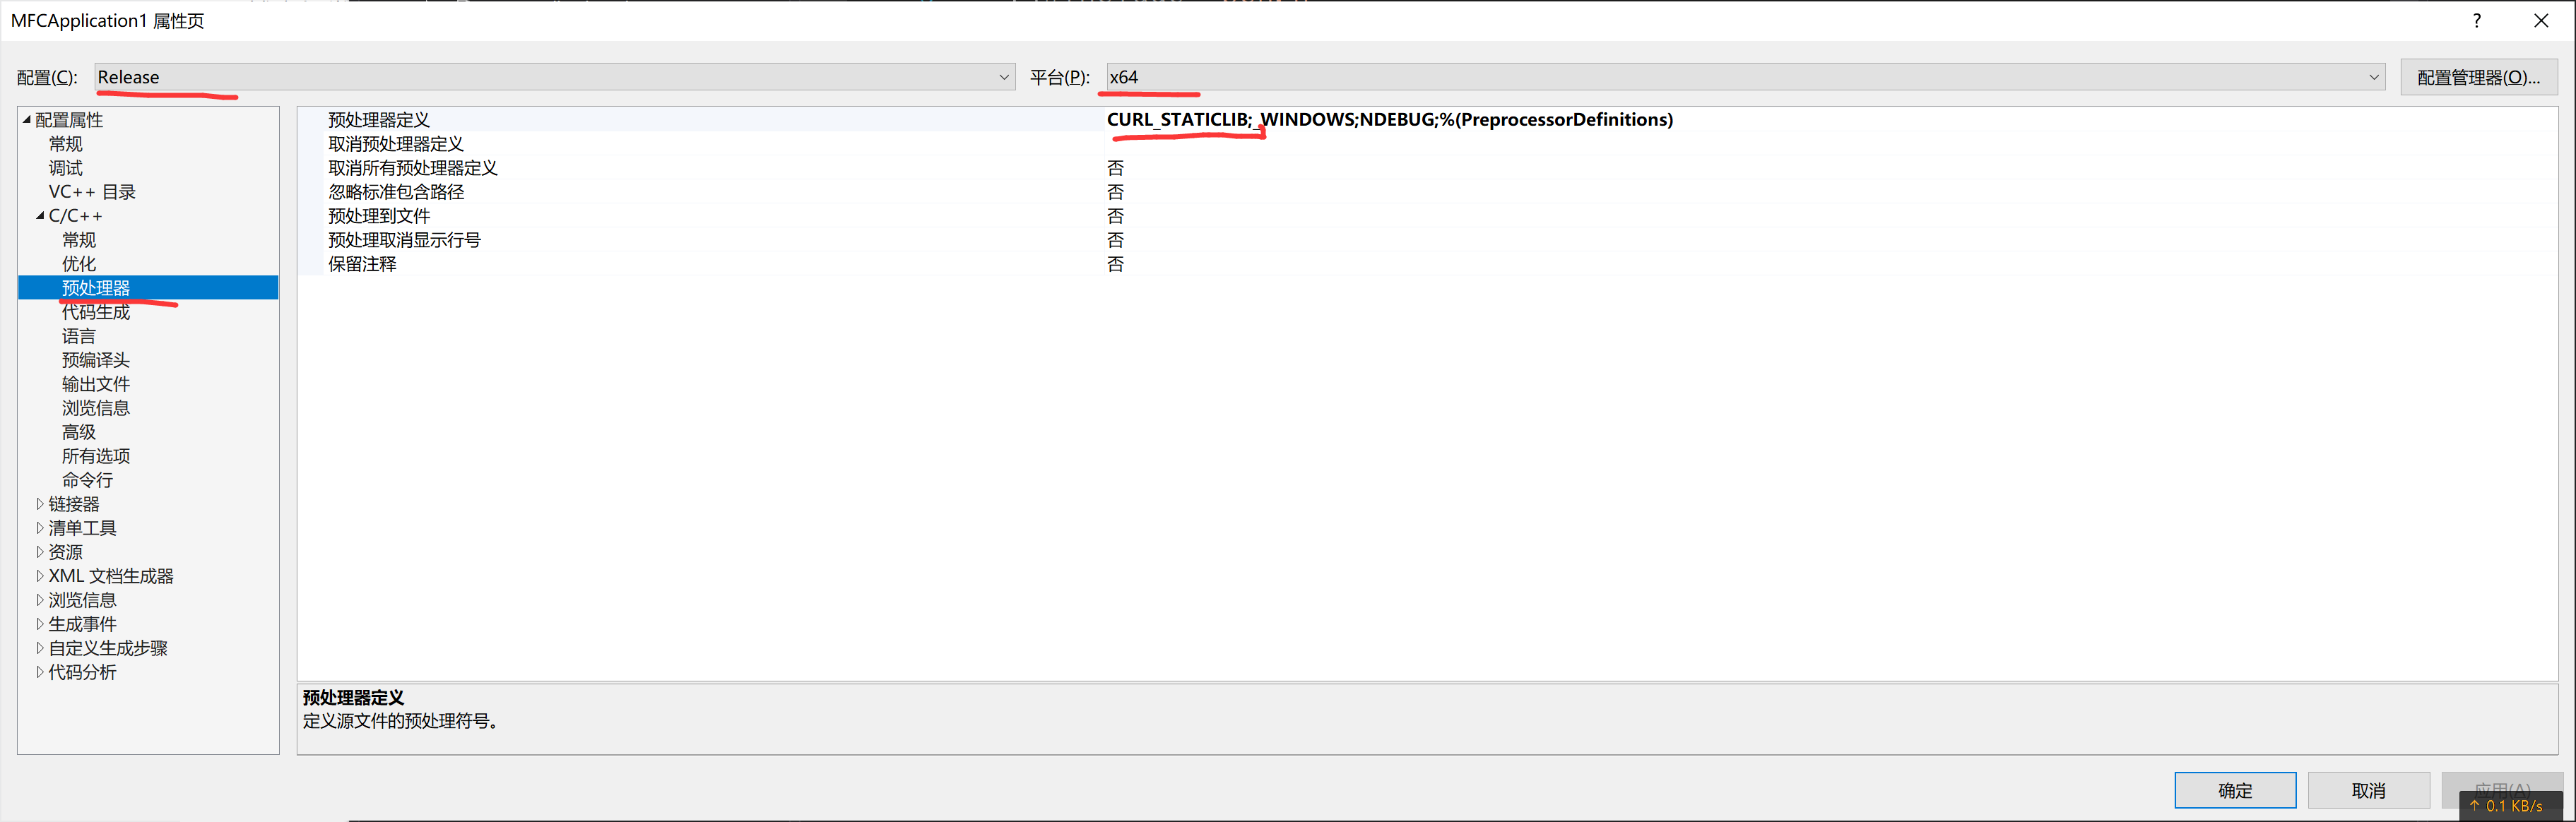Expand the 链接器 tree node
The width and height of the screenshot is (2576, 822).
tap(40, 504)
